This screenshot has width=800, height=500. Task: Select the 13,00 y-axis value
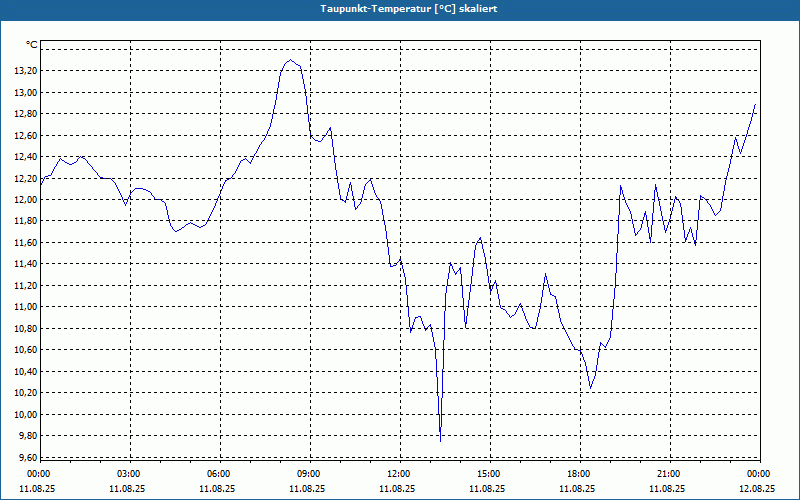(27, 92)
